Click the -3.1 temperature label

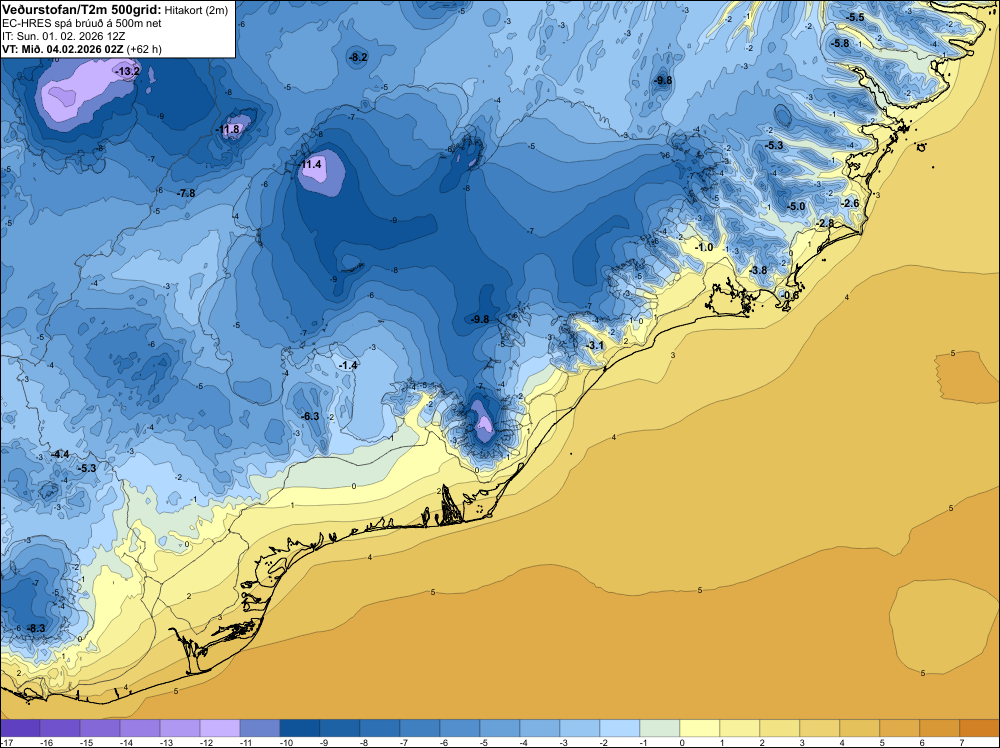(x=594, y=345)
